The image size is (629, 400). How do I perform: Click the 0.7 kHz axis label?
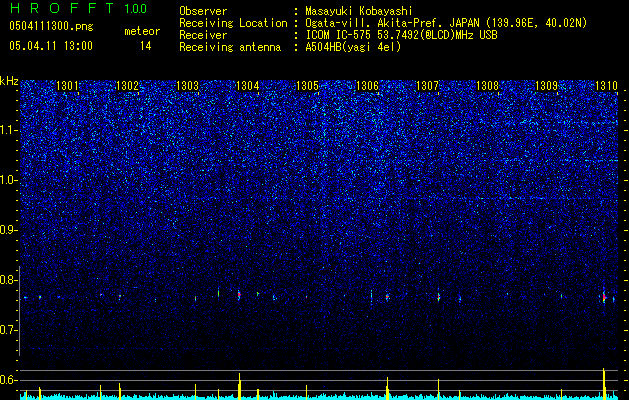click(8, 330)
